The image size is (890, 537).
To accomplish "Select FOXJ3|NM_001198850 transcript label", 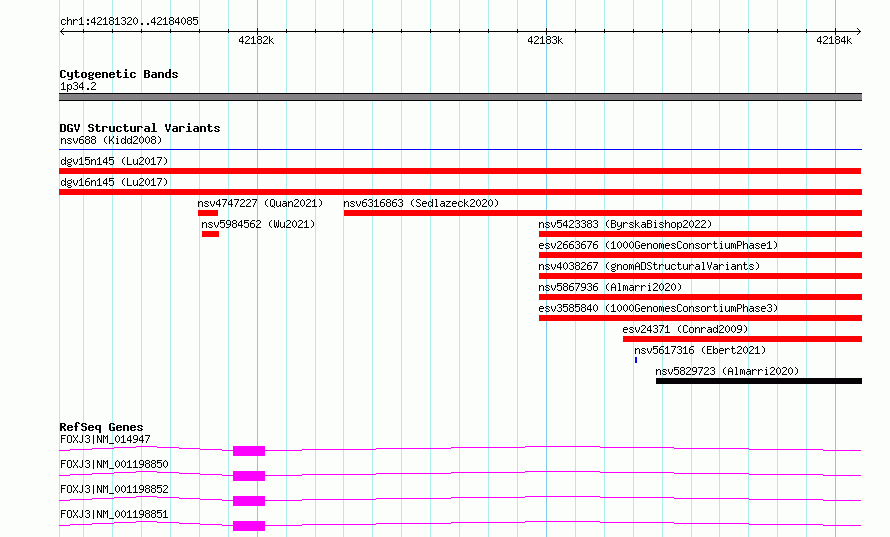I will tap(114, 464).
